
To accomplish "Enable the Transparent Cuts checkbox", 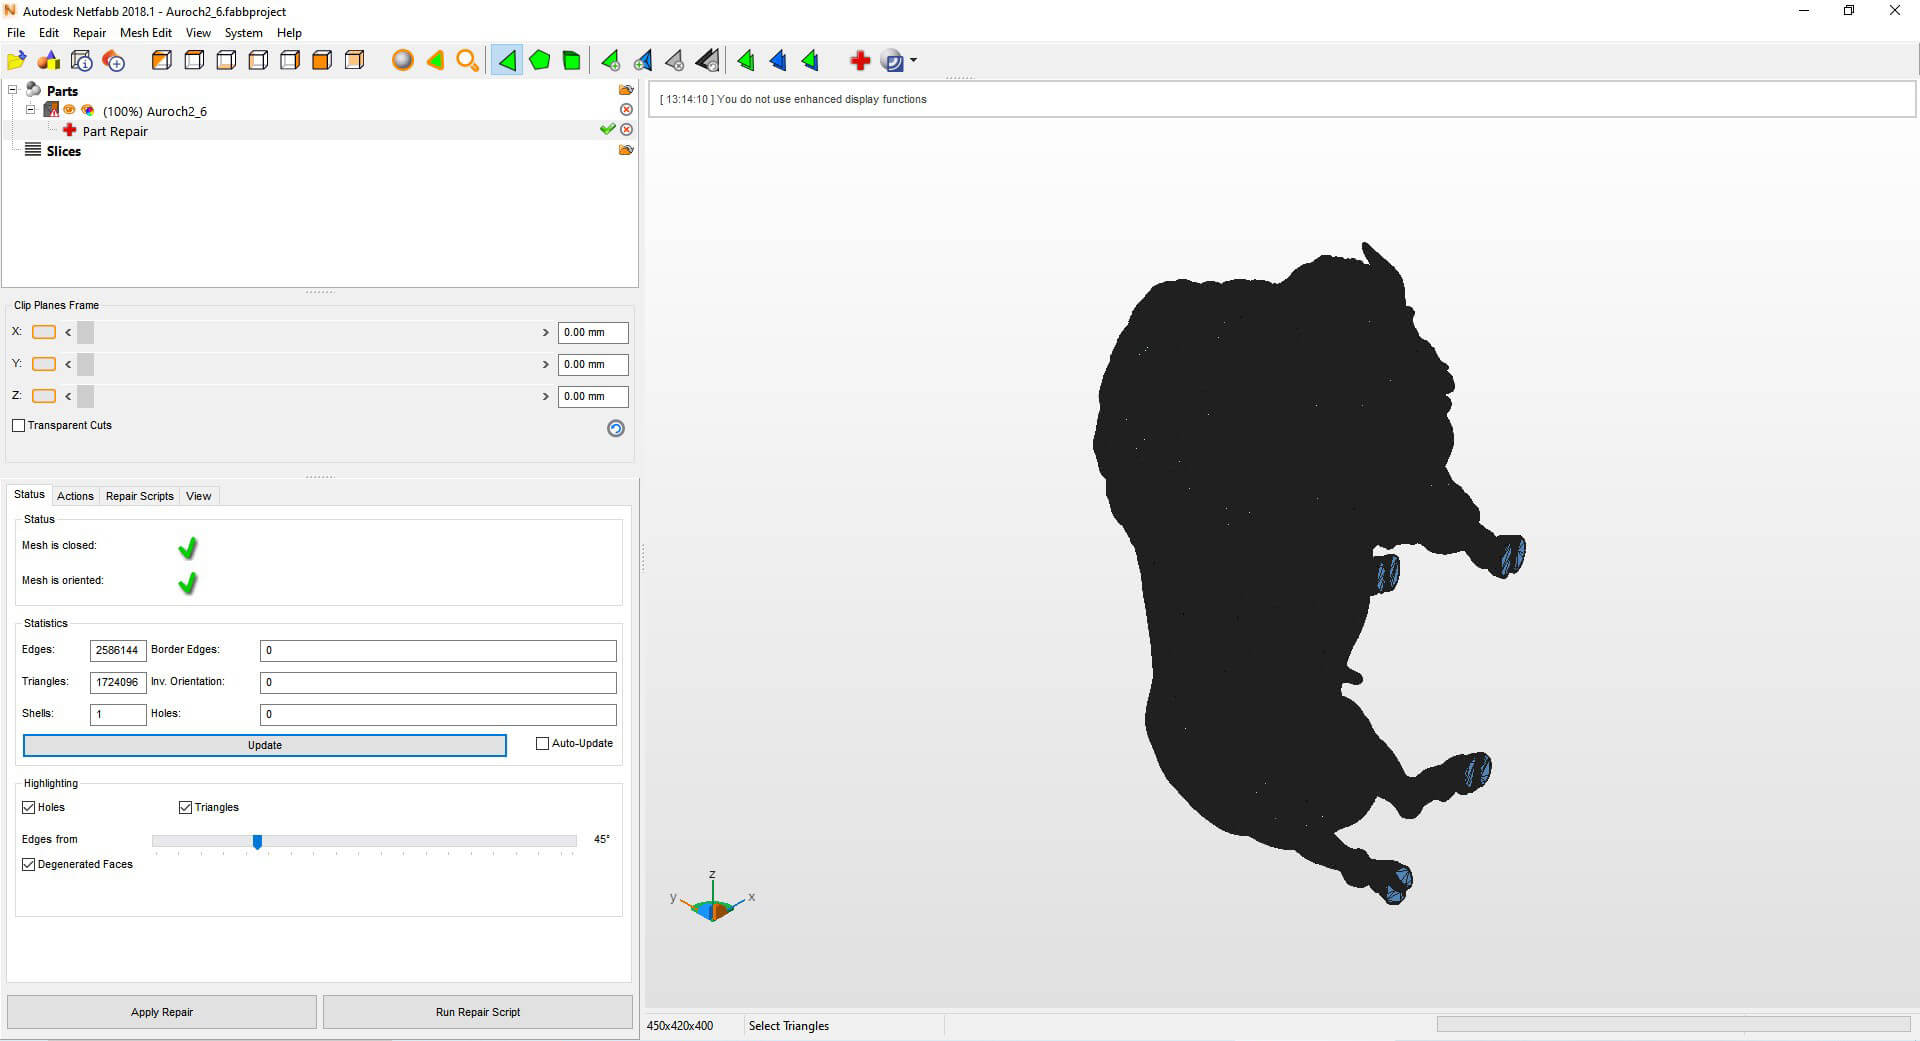I will 19,426.
